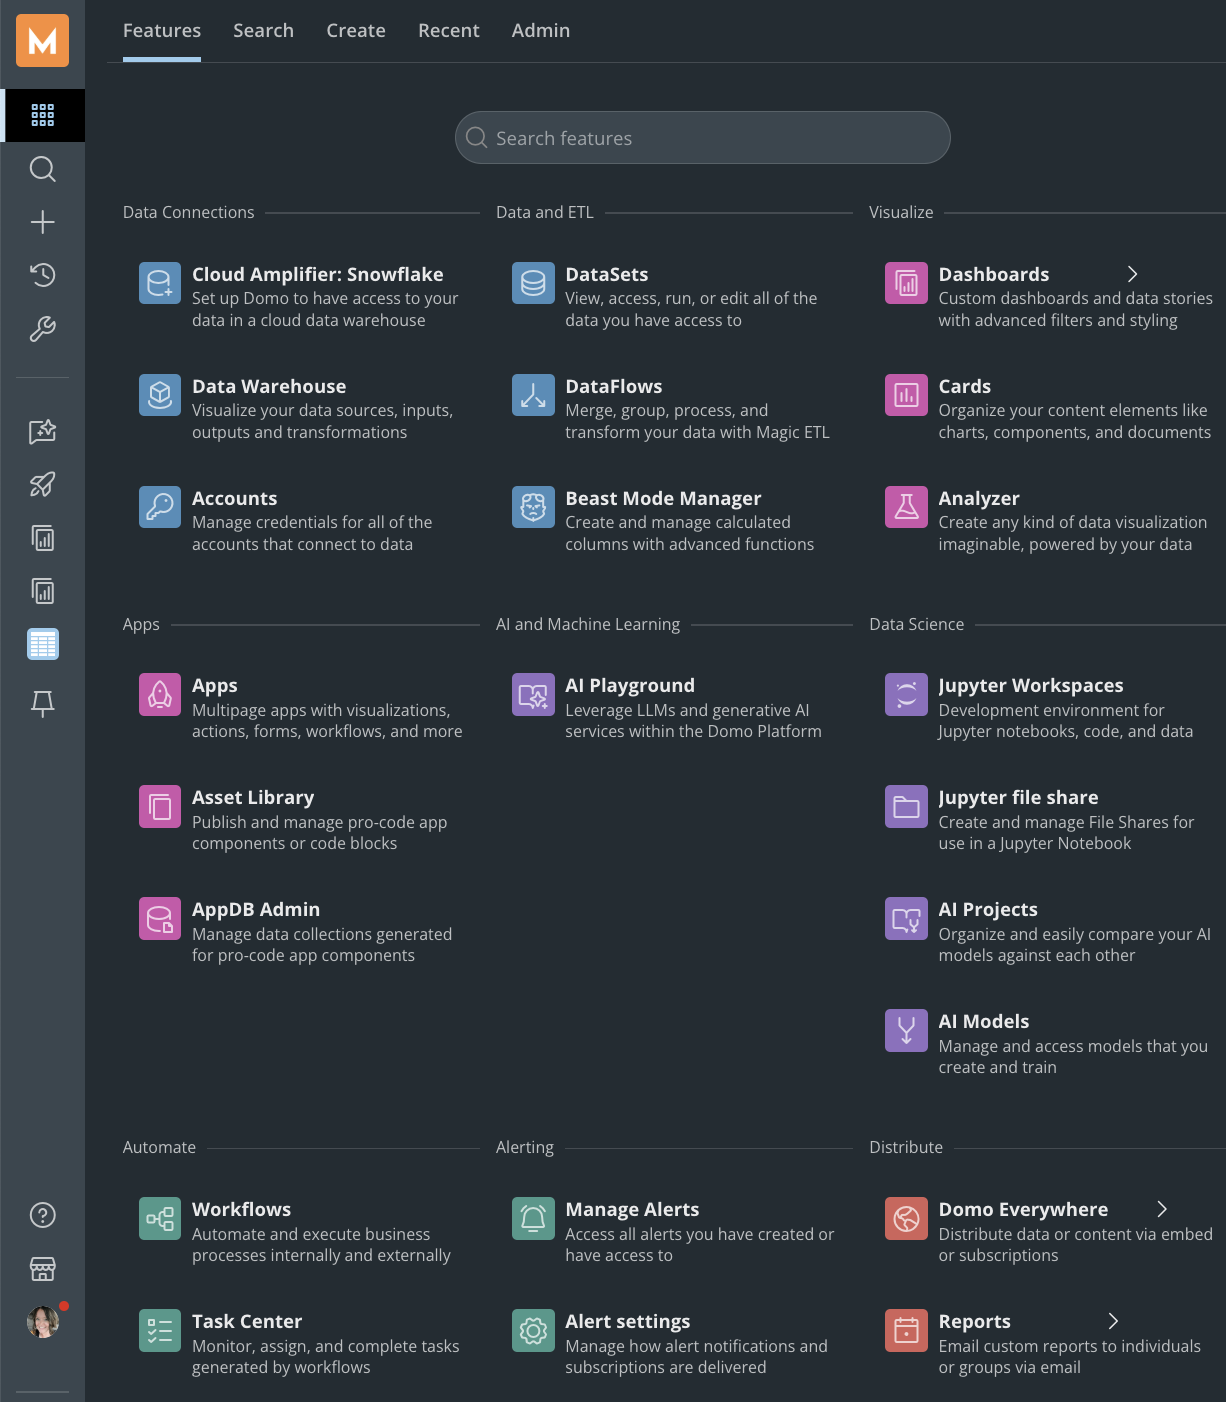This screenshot has width=1226, height=1402.
Task: Click the Cards chart icon
Action: [906, 395]
